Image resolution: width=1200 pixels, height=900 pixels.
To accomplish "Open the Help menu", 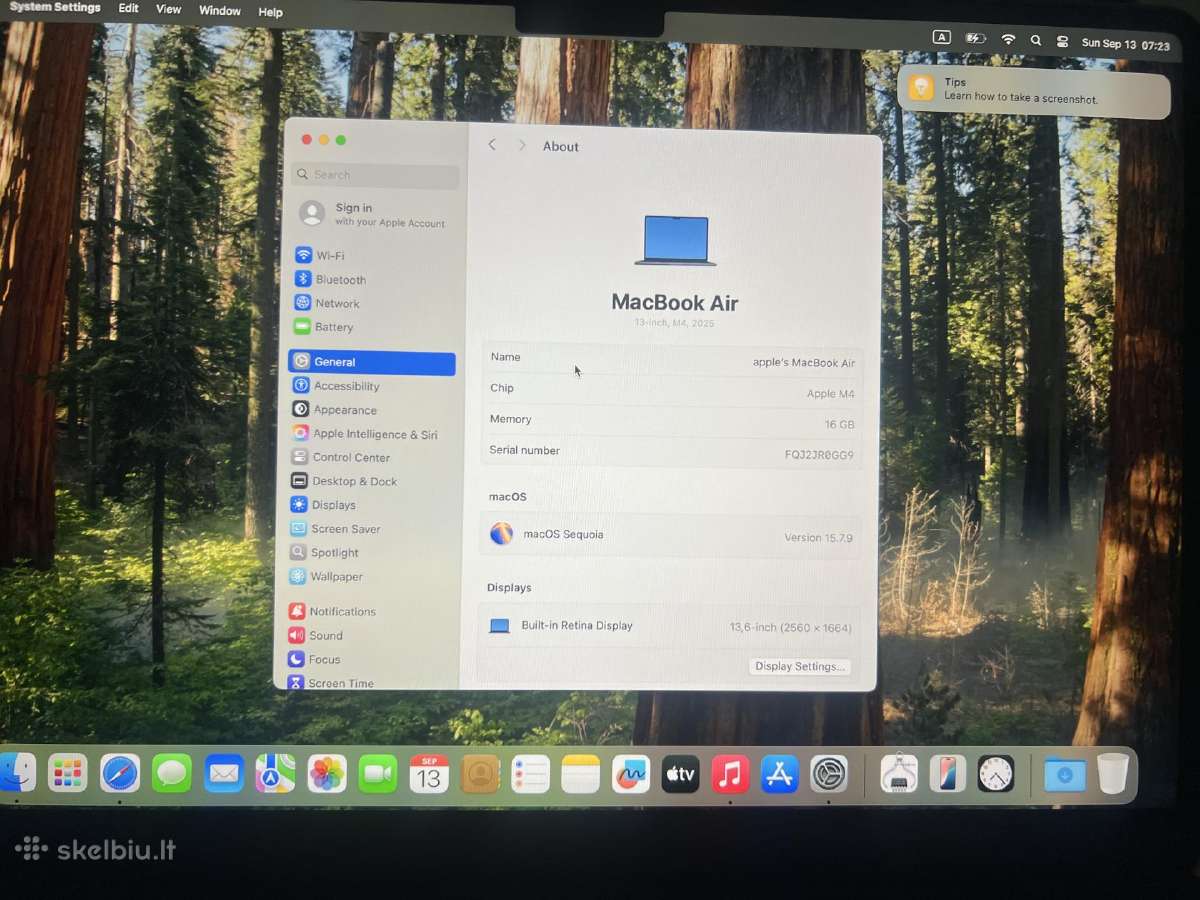I will click(x=270, y=12).
